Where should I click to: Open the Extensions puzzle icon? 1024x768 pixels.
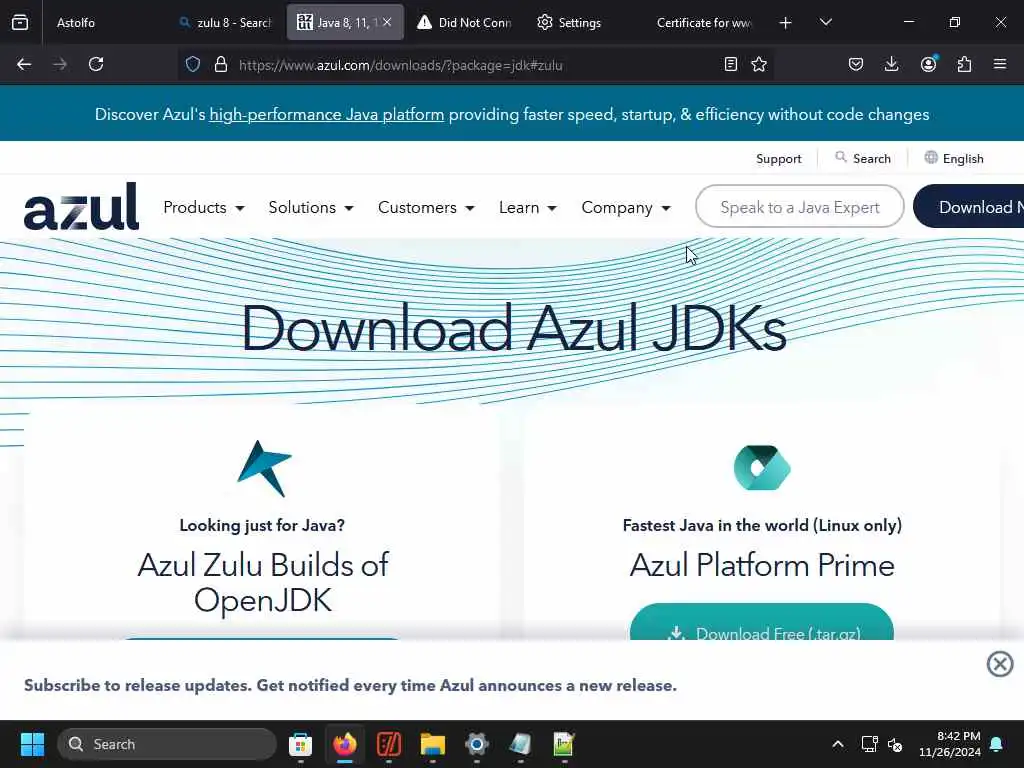(x=964, y=64)
